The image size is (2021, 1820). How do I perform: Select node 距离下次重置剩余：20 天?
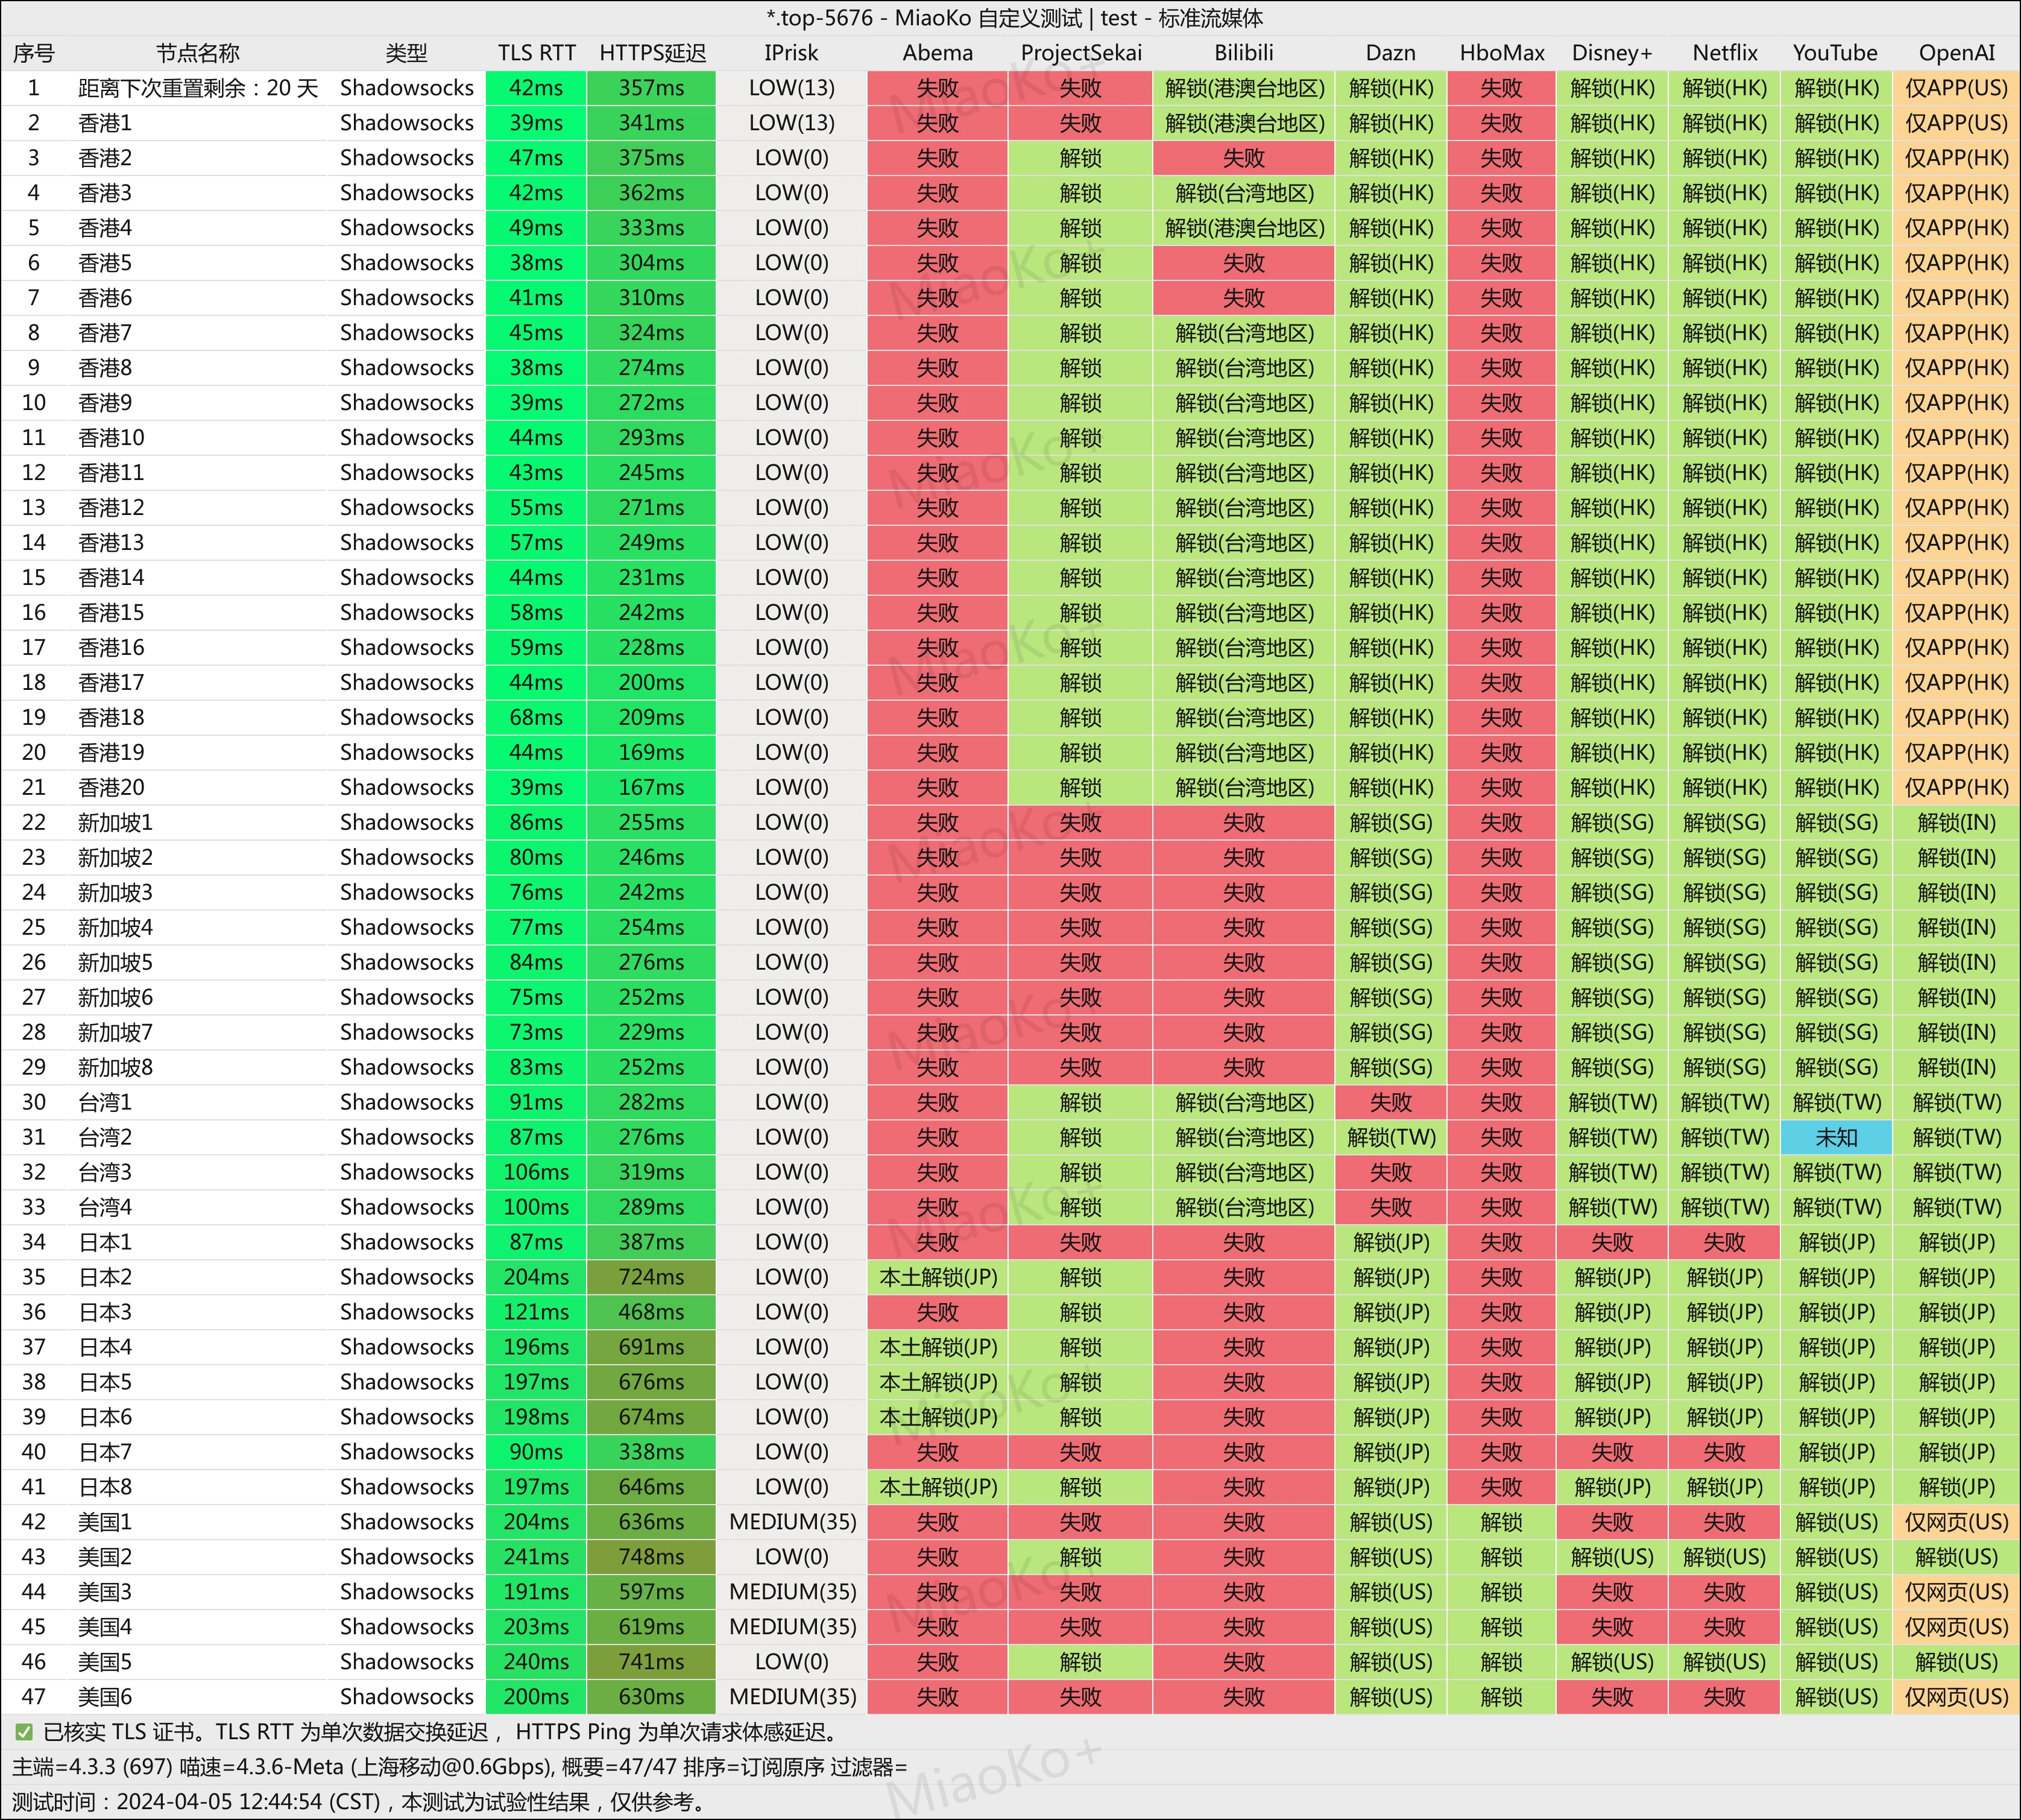(x=198, y=88)
